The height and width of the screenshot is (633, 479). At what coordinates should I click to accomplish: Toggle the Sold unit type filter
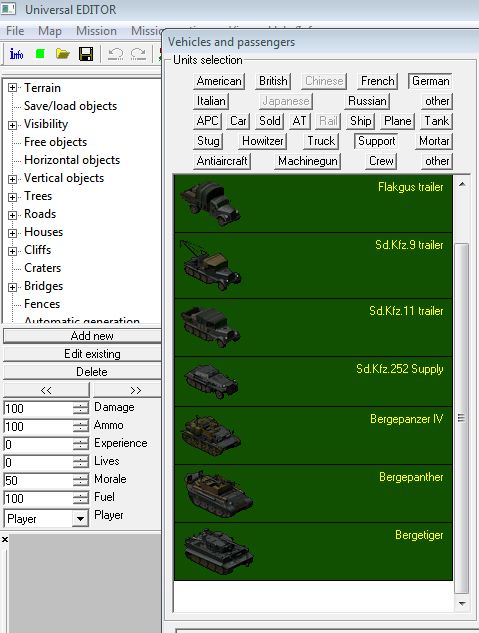point(270,121)
